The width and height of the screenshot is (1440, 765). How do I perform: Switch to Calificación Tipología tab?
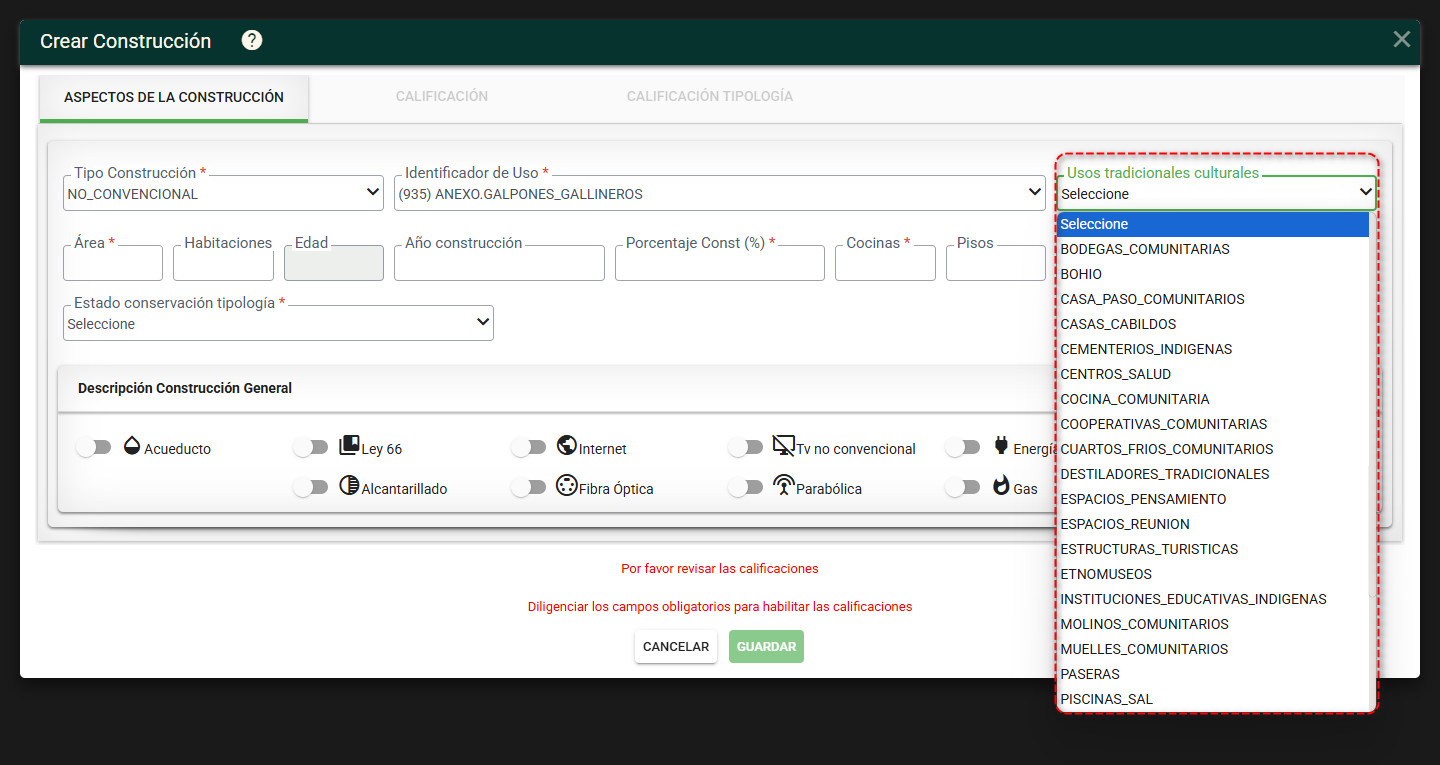tap(710, 97)
